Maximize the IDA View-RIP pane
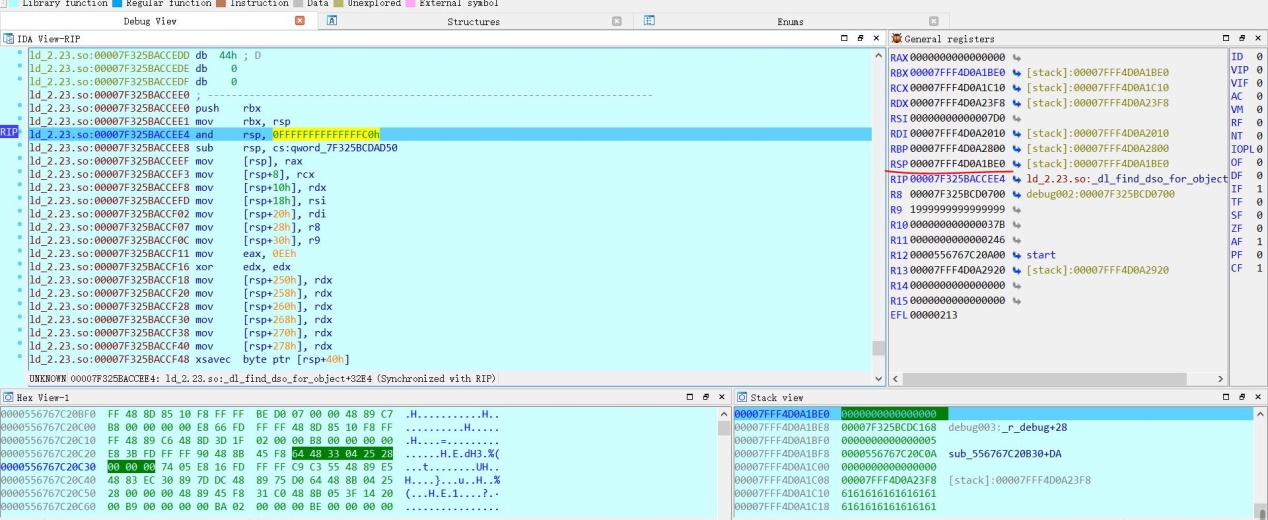 click(844, 39)
